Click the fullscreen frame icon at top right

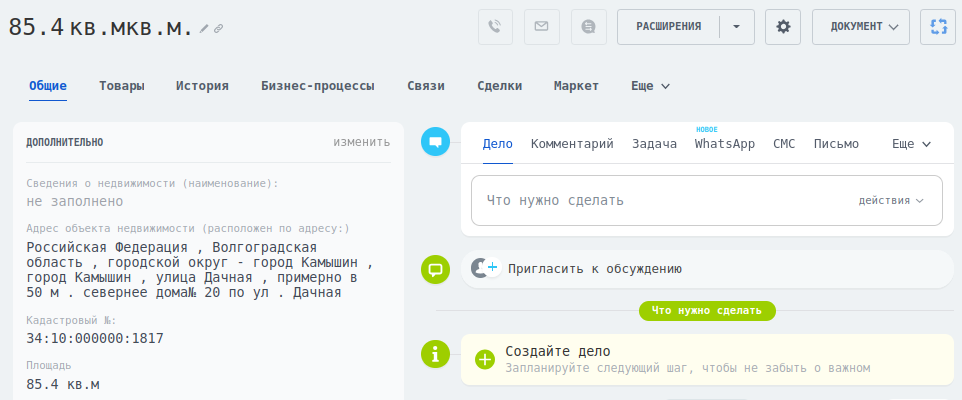937,27
